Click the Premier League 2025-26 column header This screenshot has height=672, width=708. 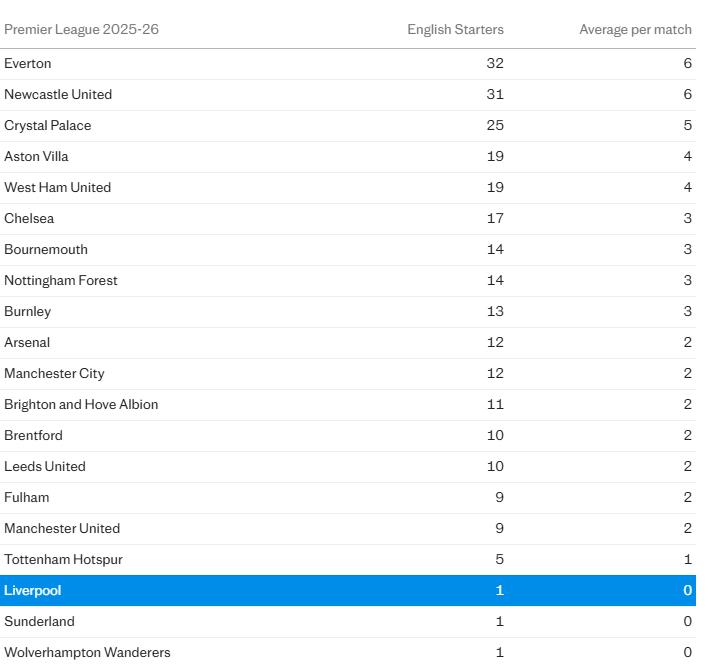point(81,29)
